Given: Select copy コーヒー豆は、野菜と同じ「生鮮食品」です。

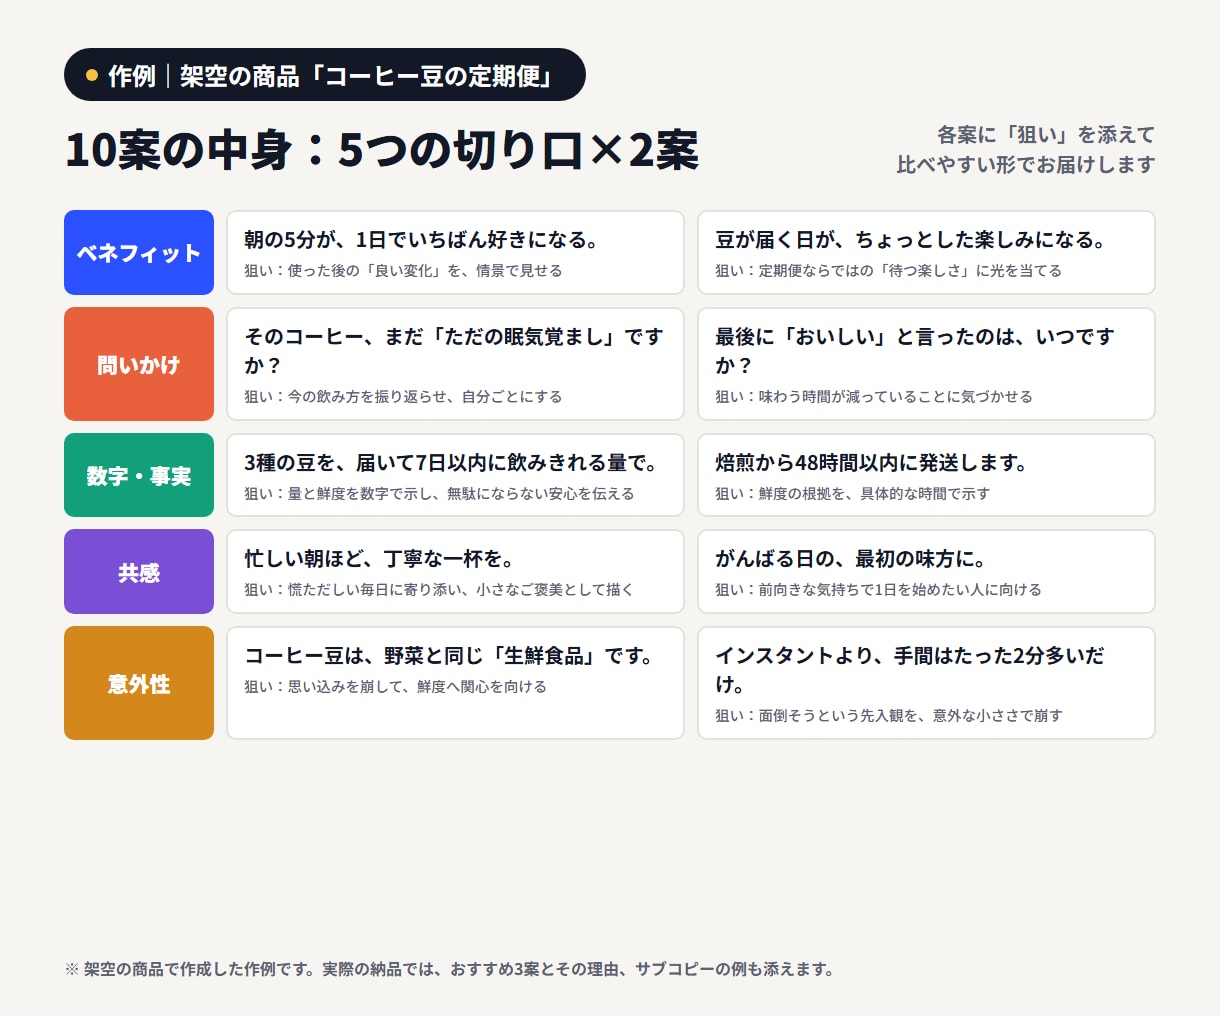Looking at the screenshot, I should click(450, 656).
